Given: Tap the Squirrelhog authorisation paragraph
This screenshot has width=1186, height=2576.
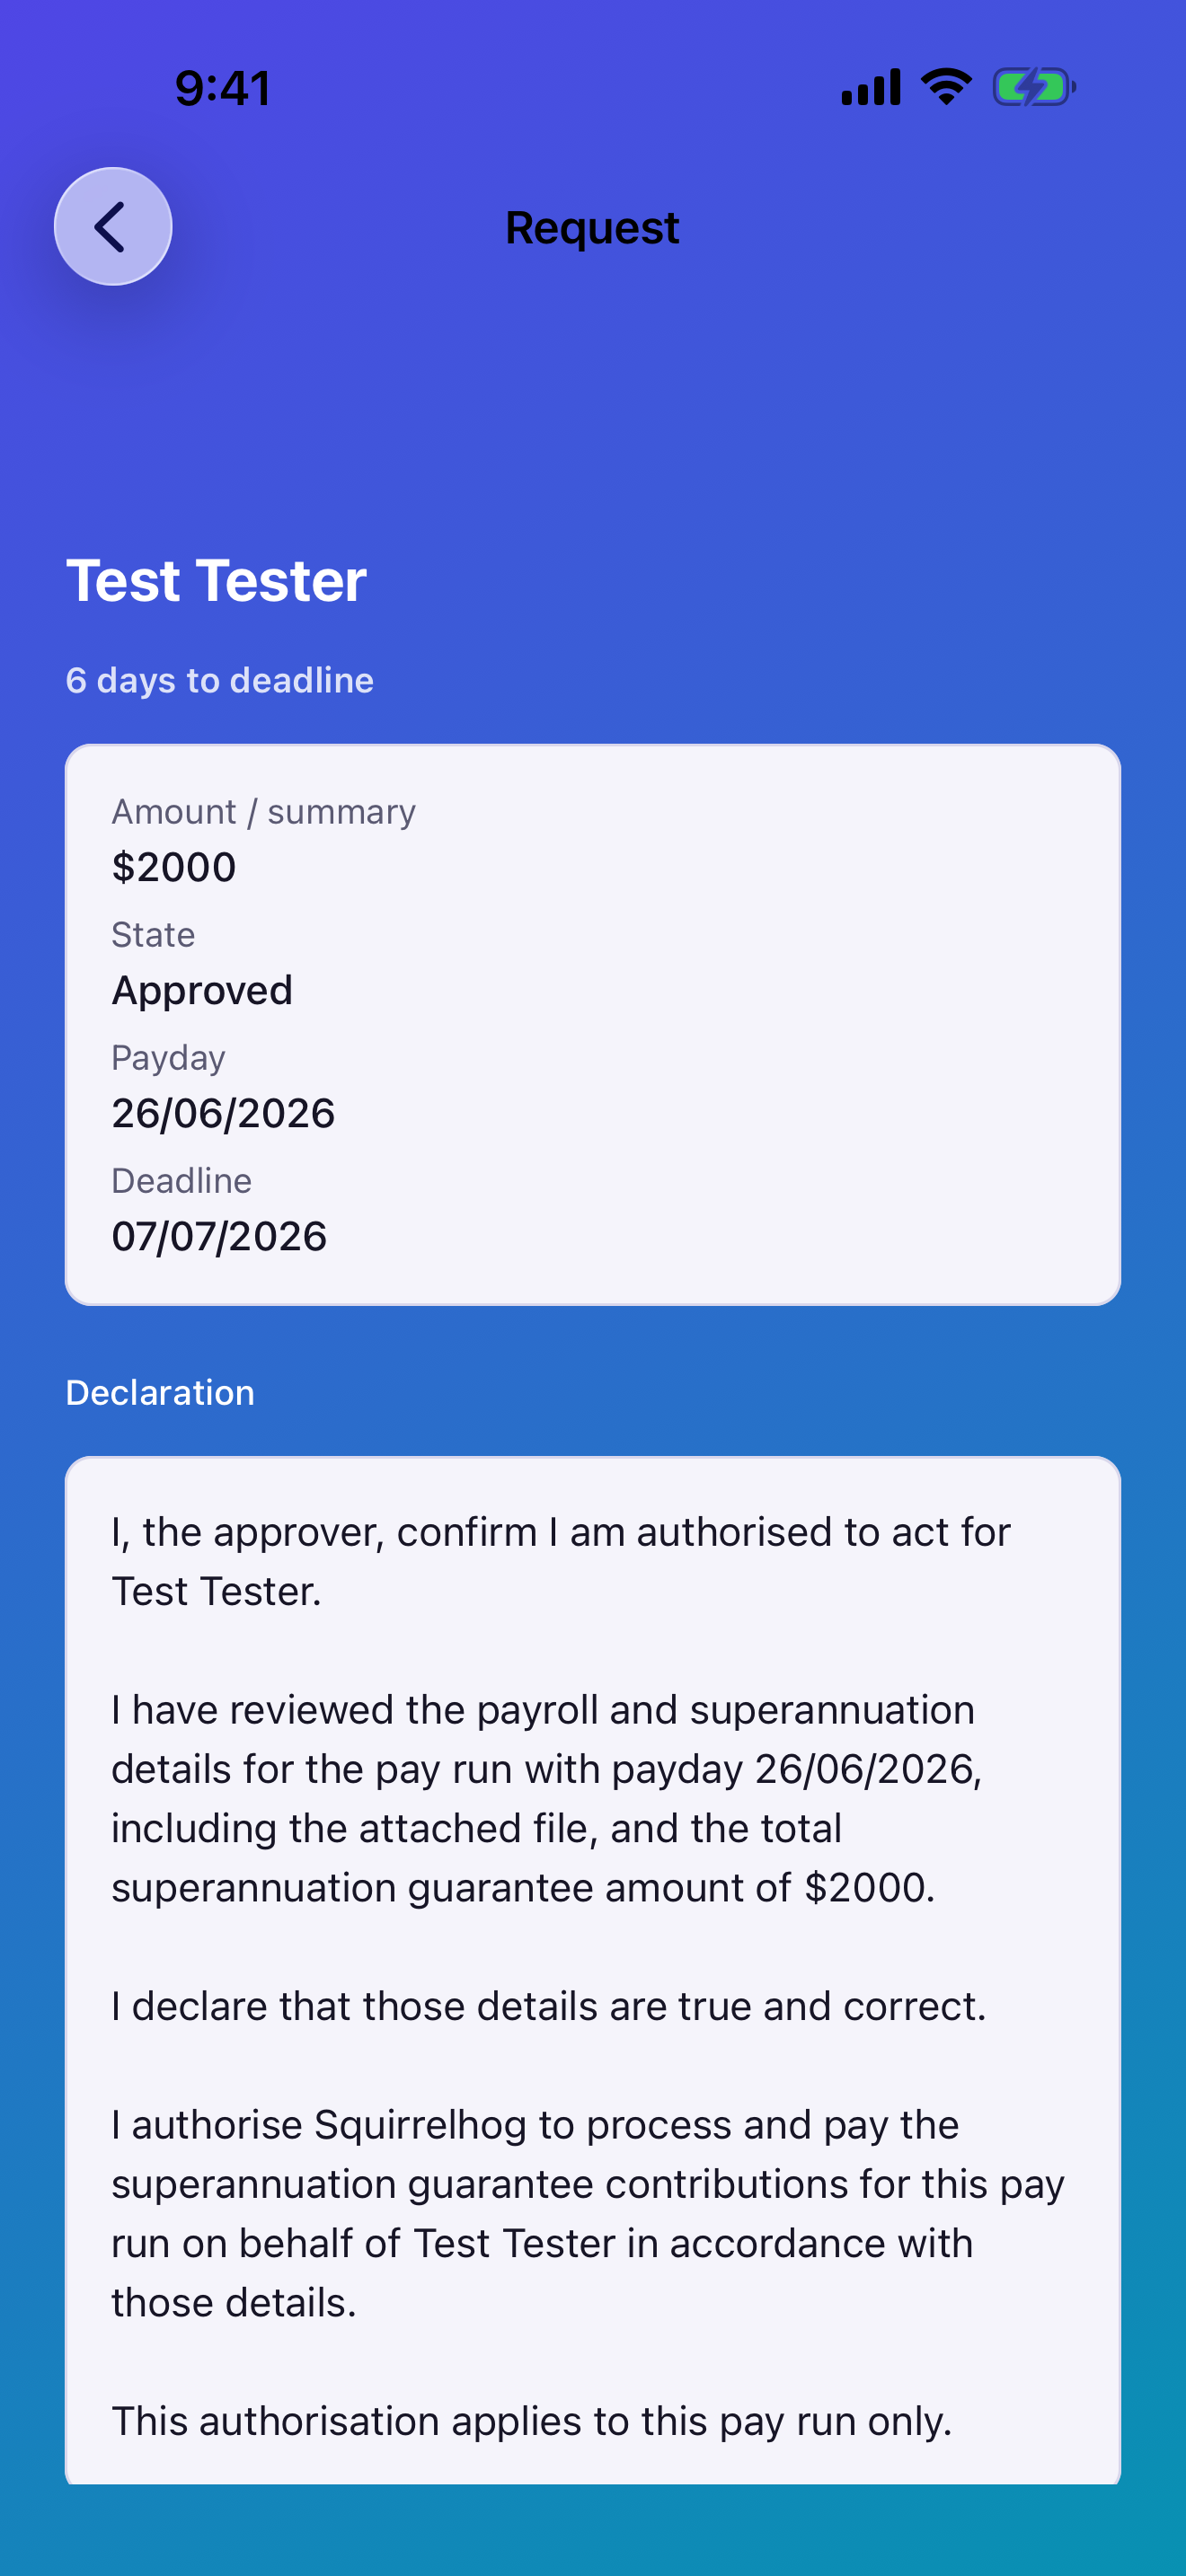Looking at the screenshot, I should point(588,2213).
